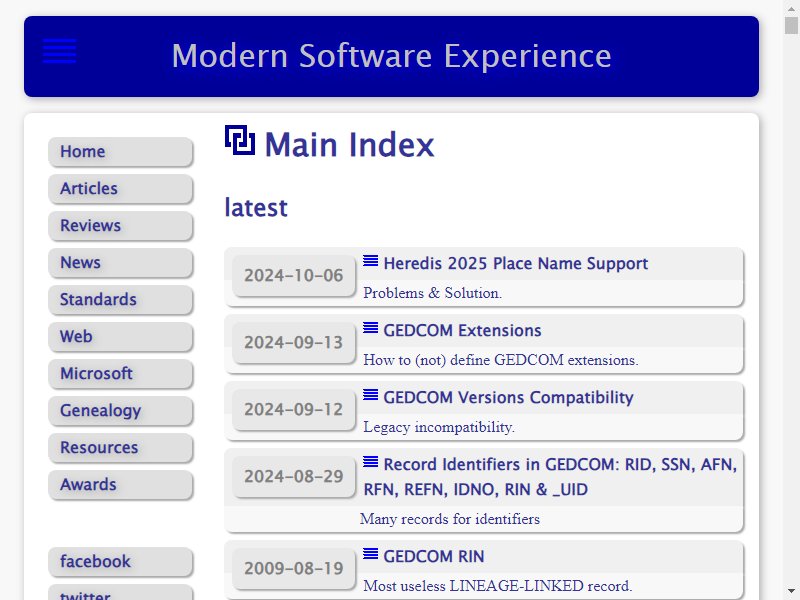Open the Web section

tap(121, 337)
